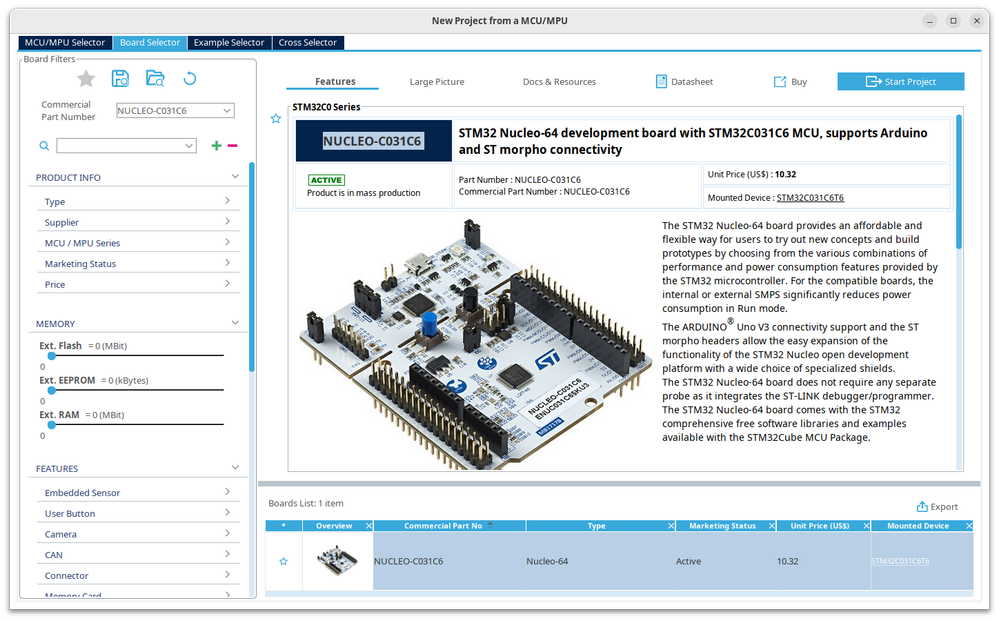Collapse the PRODUCT INFO section

point(235,177)
